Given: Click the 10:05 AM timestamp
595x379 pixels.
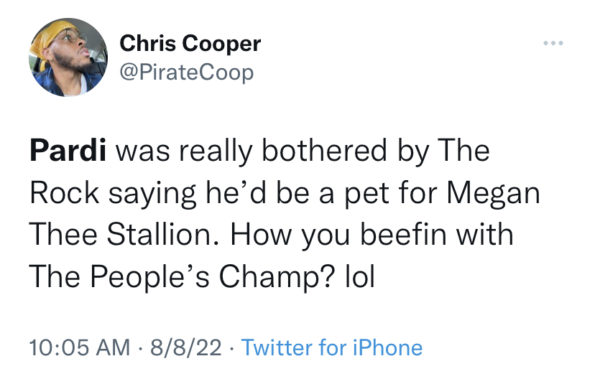Looking at the screenshot, I should (x=79, y=348).
